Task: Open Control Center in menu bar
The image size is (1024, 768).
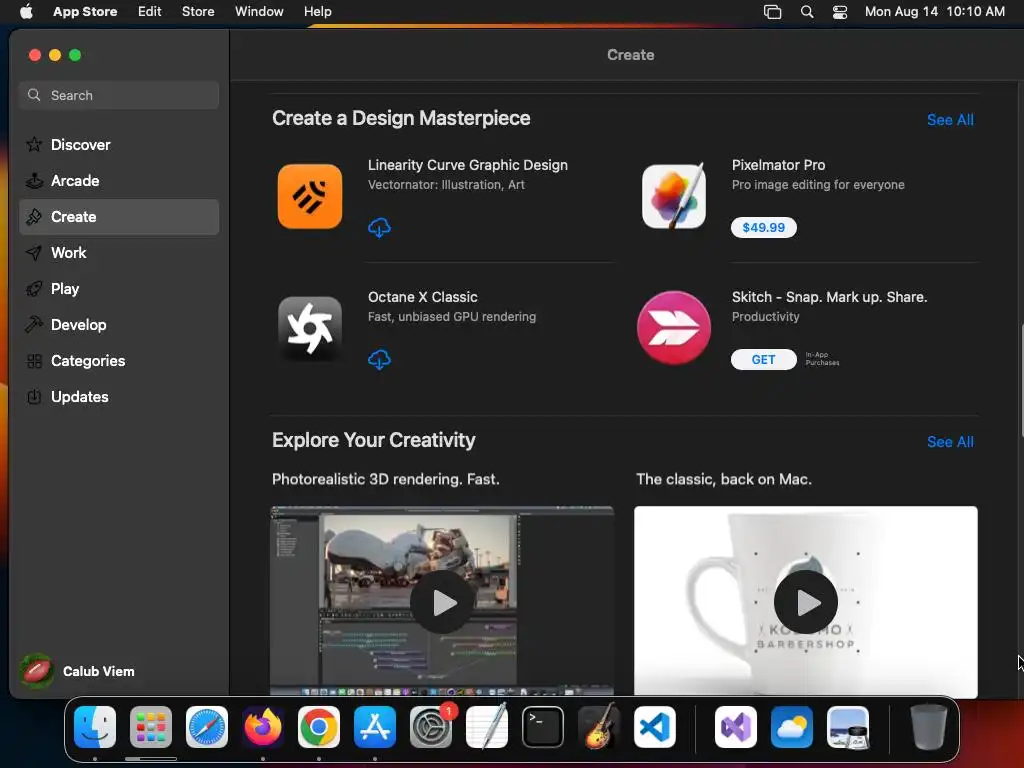Action: [840, 12]
